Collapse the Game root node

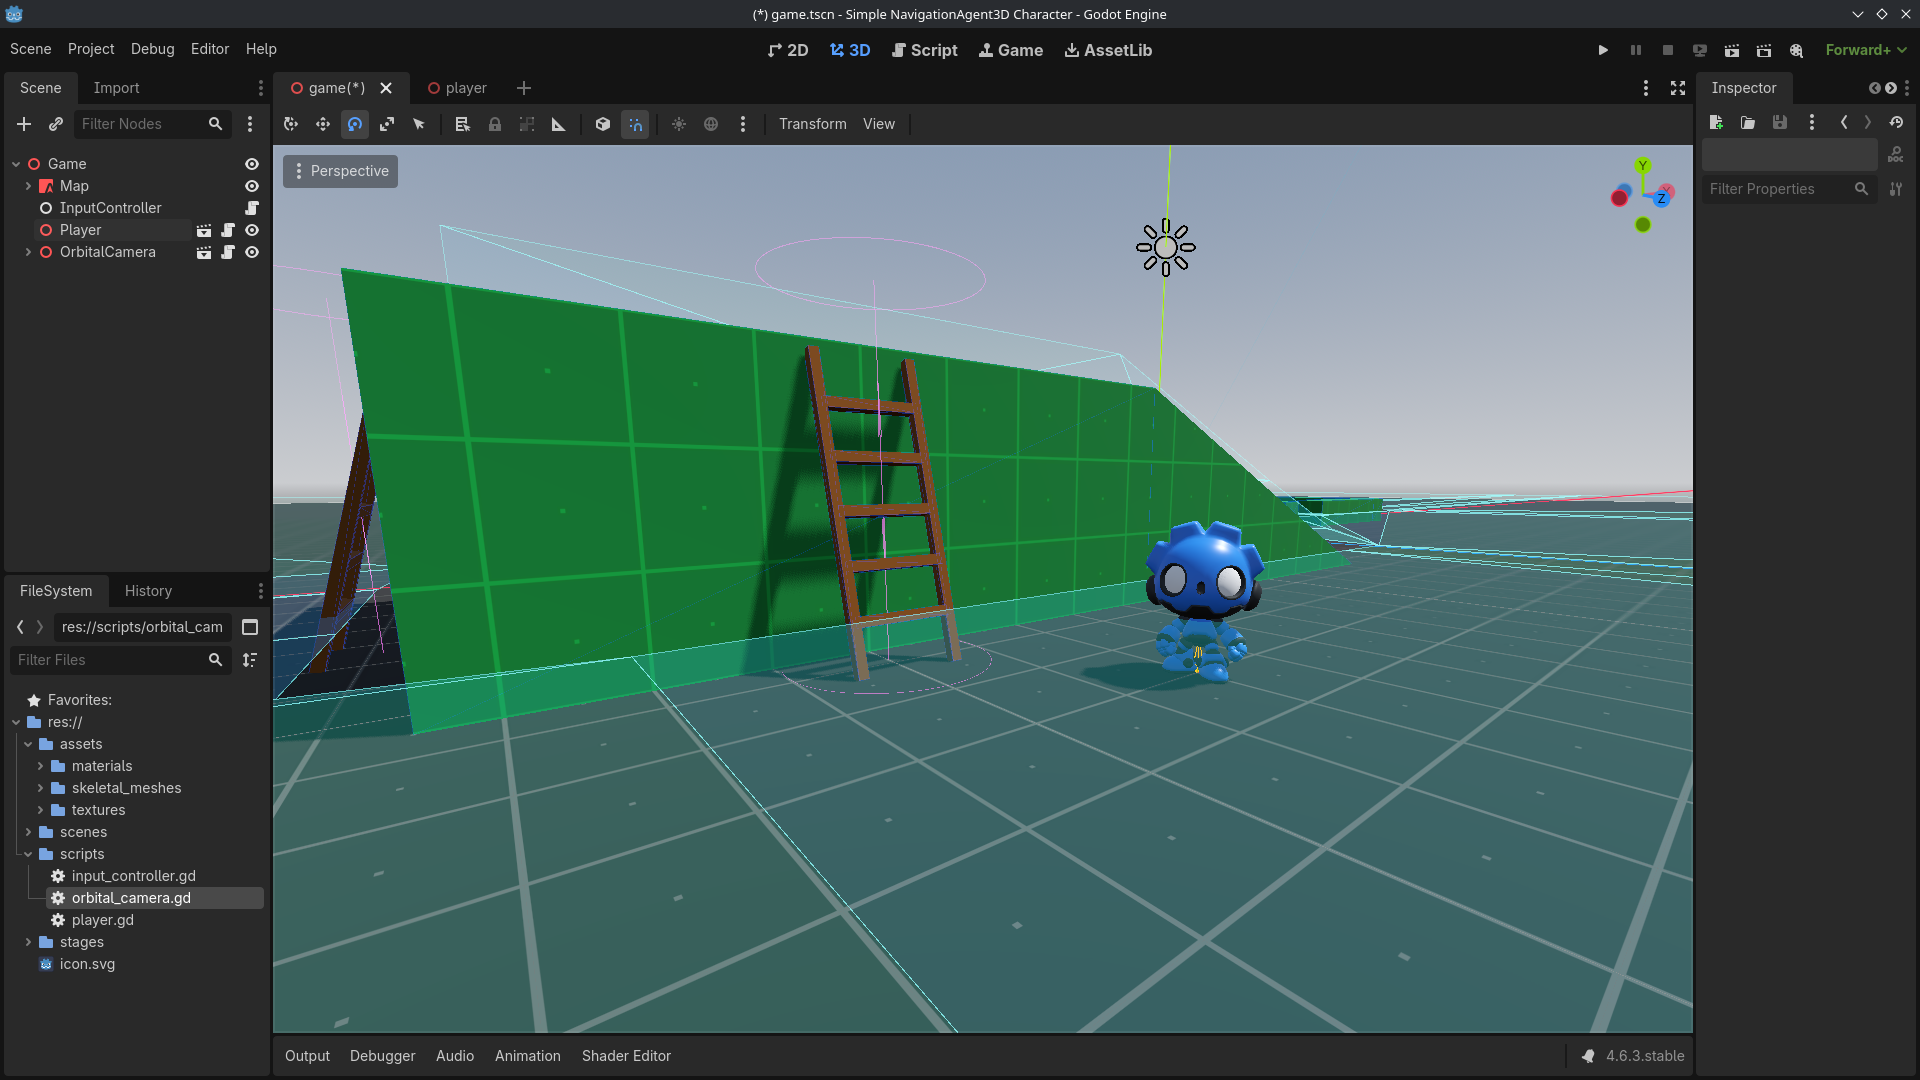point(16,164)
